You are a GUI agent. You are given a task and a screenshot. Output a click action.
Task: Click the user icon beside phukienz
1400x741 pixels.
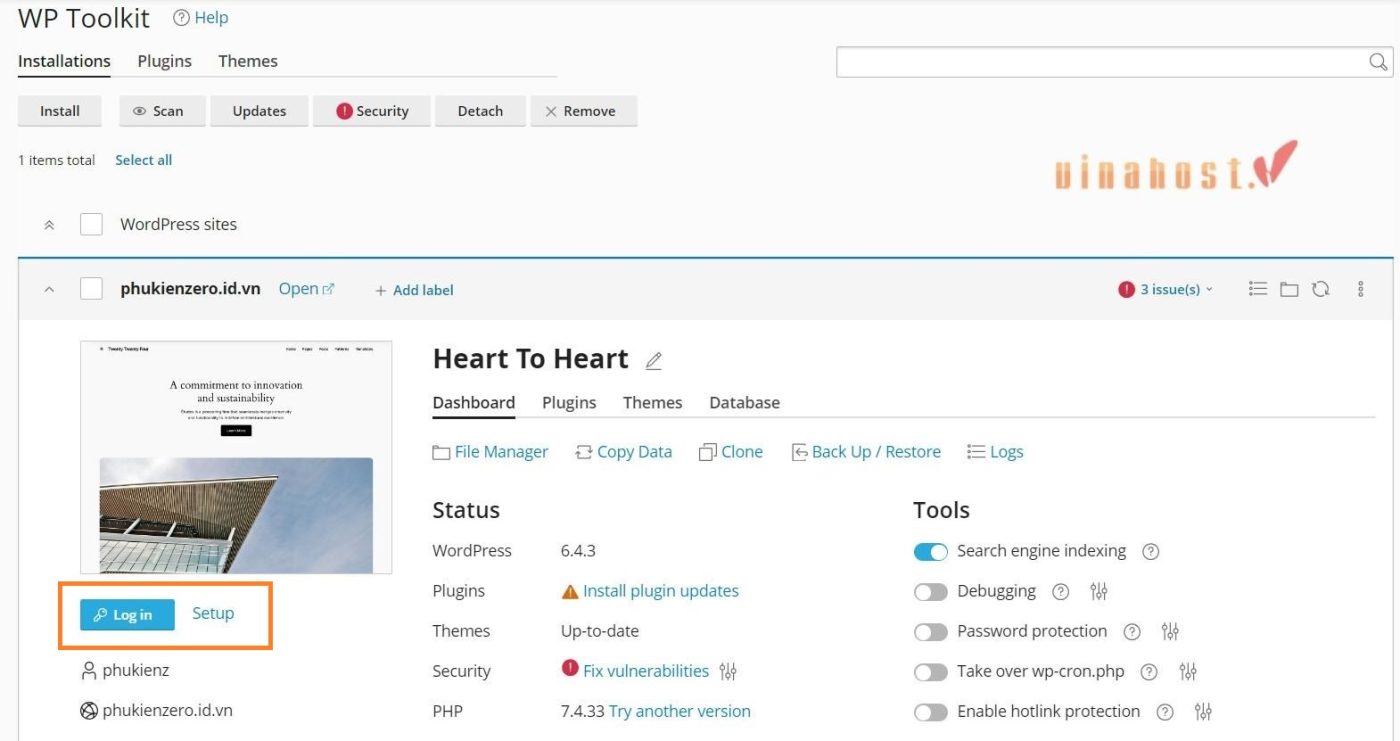click(x=89, y=670)
